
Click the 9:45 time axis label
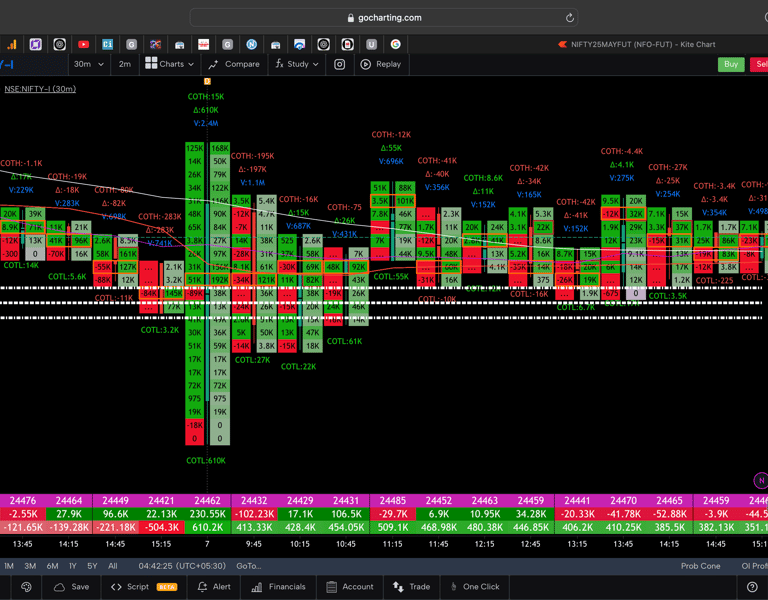[254, 544]
